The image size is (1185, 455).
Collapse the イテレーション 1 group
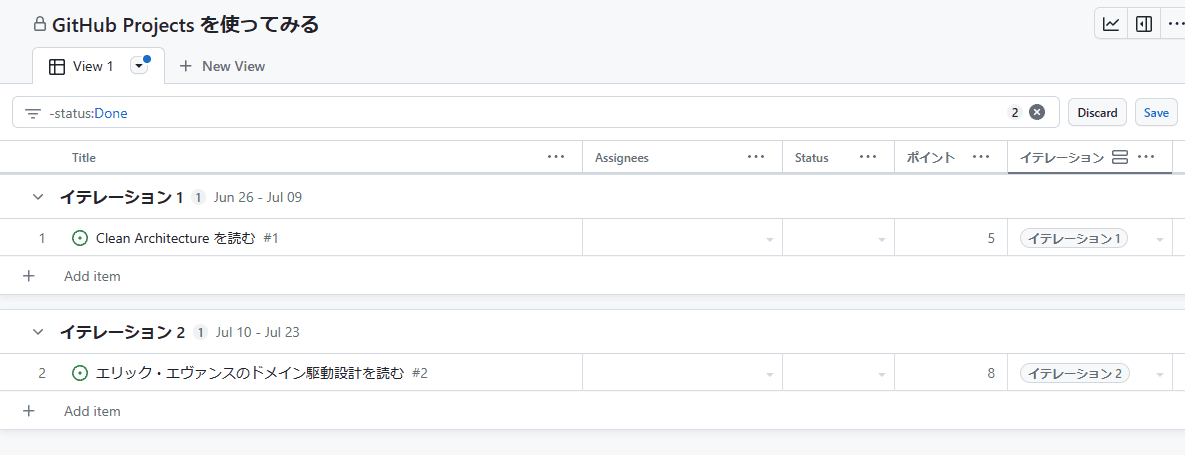pos(38,197)
